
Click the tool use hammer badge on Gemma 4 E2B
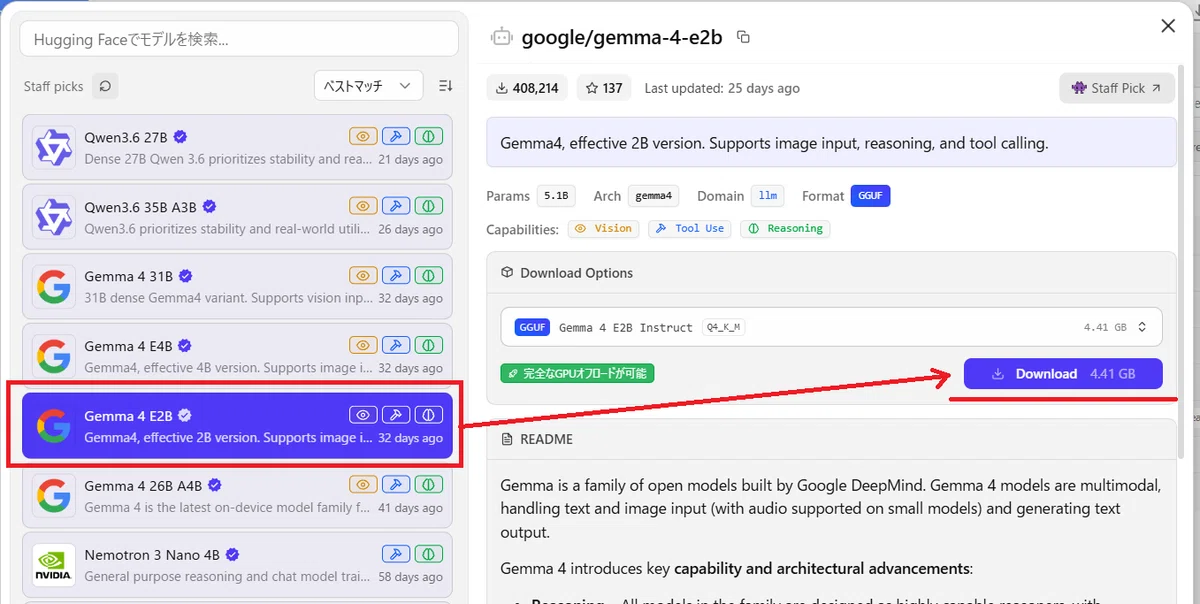click(x=396, y=415)
